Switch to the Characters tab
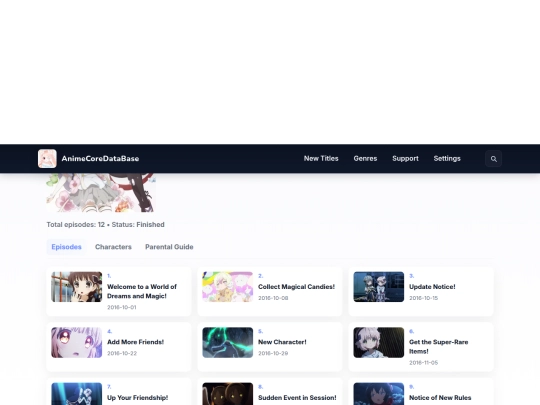The width and height of the screenshot is (540, 405). point(113,247)
